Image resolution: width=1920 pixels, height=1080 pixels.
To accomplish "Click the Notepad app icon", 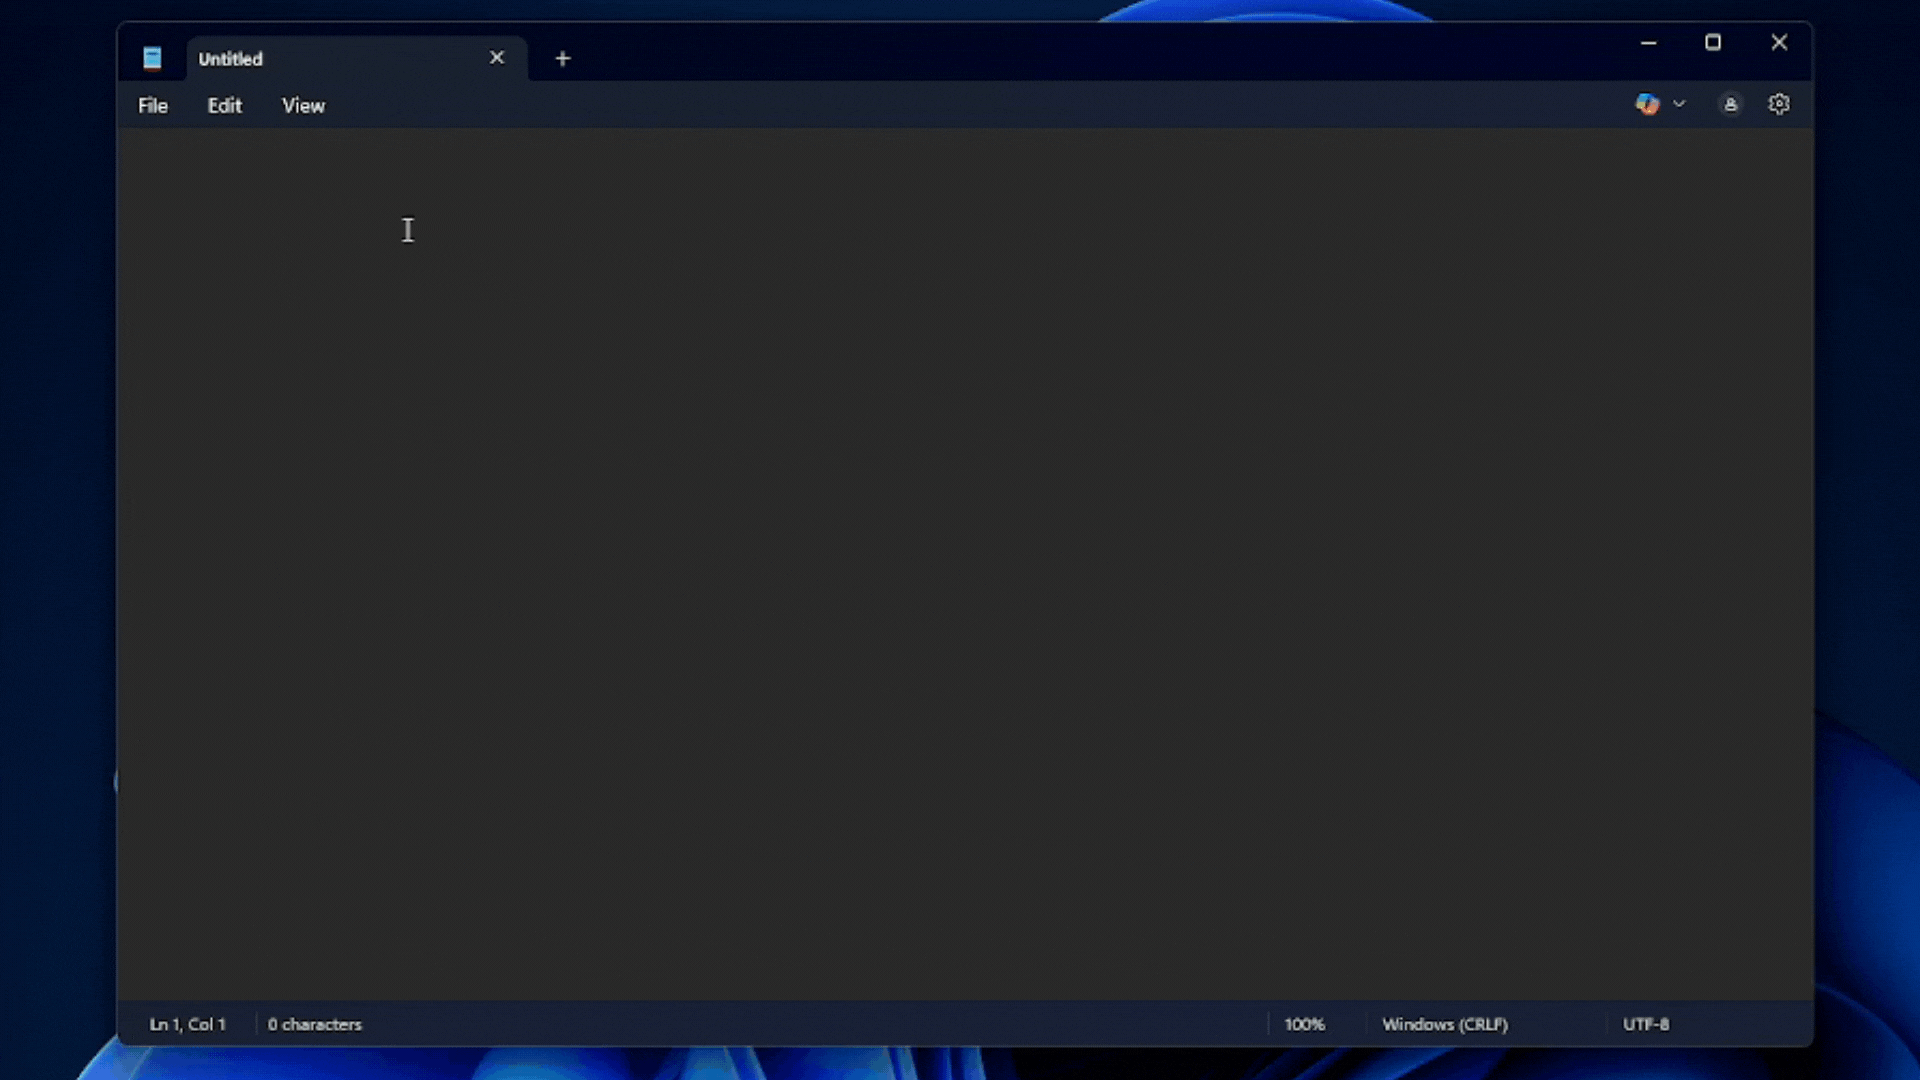I will coord(152,58).
